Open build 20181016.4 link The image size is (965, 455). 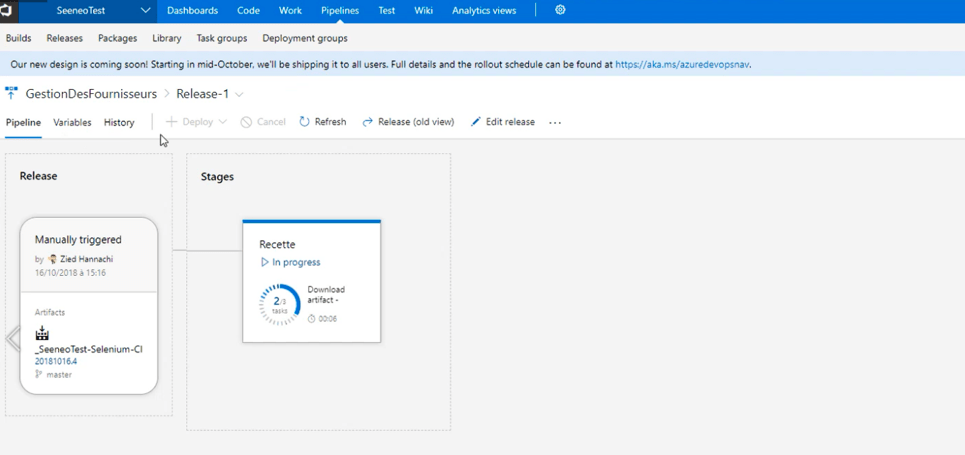(56, 361)
